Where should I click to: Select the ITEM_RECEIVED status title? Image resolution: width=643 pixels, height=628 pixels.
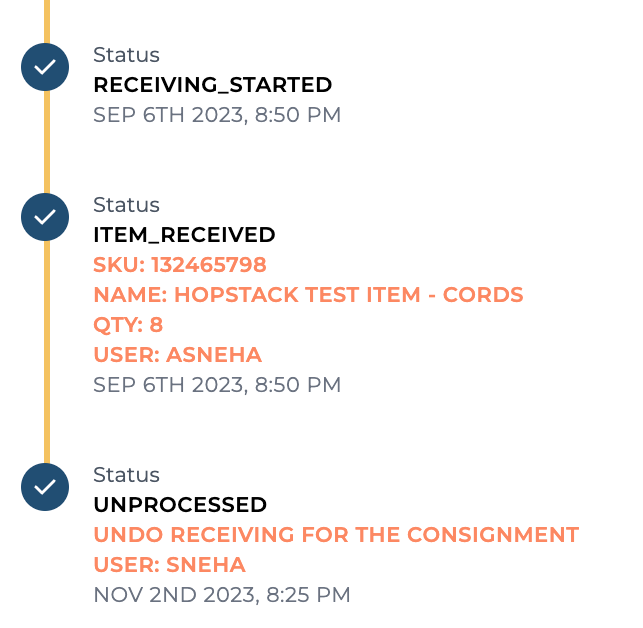184,235
